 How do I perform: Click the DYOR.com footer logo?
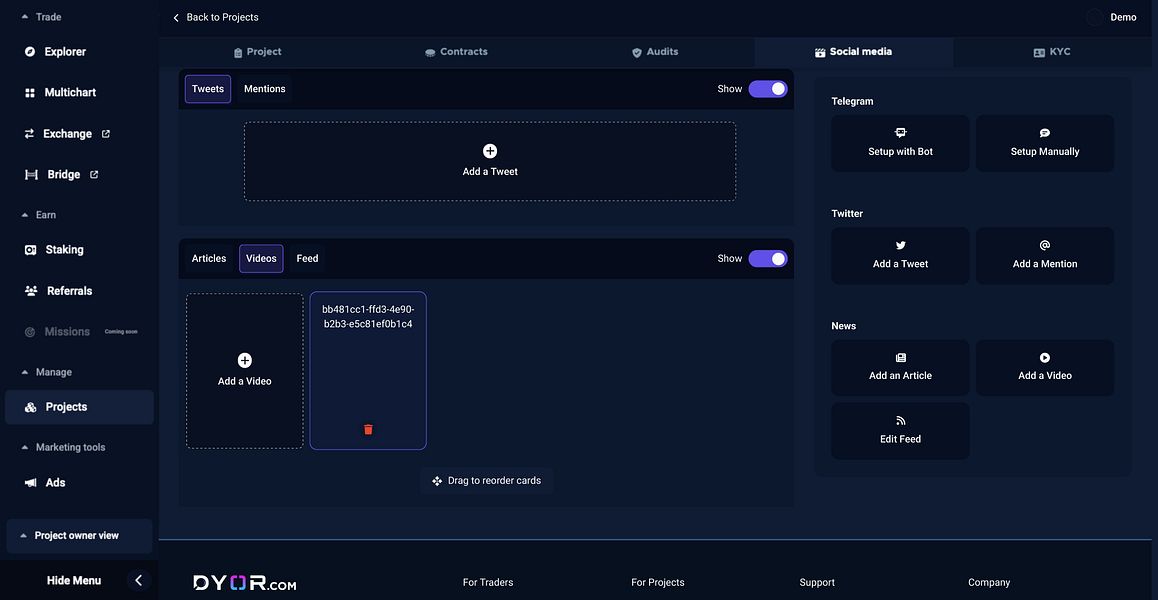coord(244,583)
